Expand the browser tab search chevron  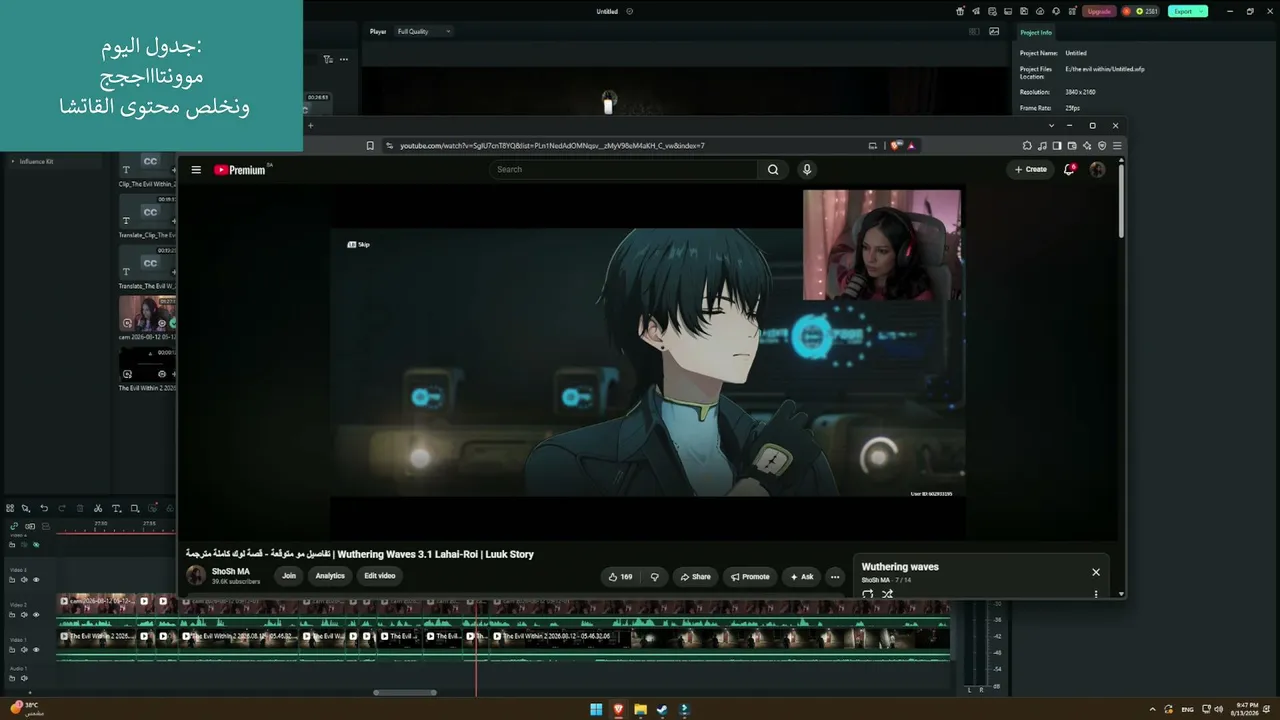[1051, 126]
